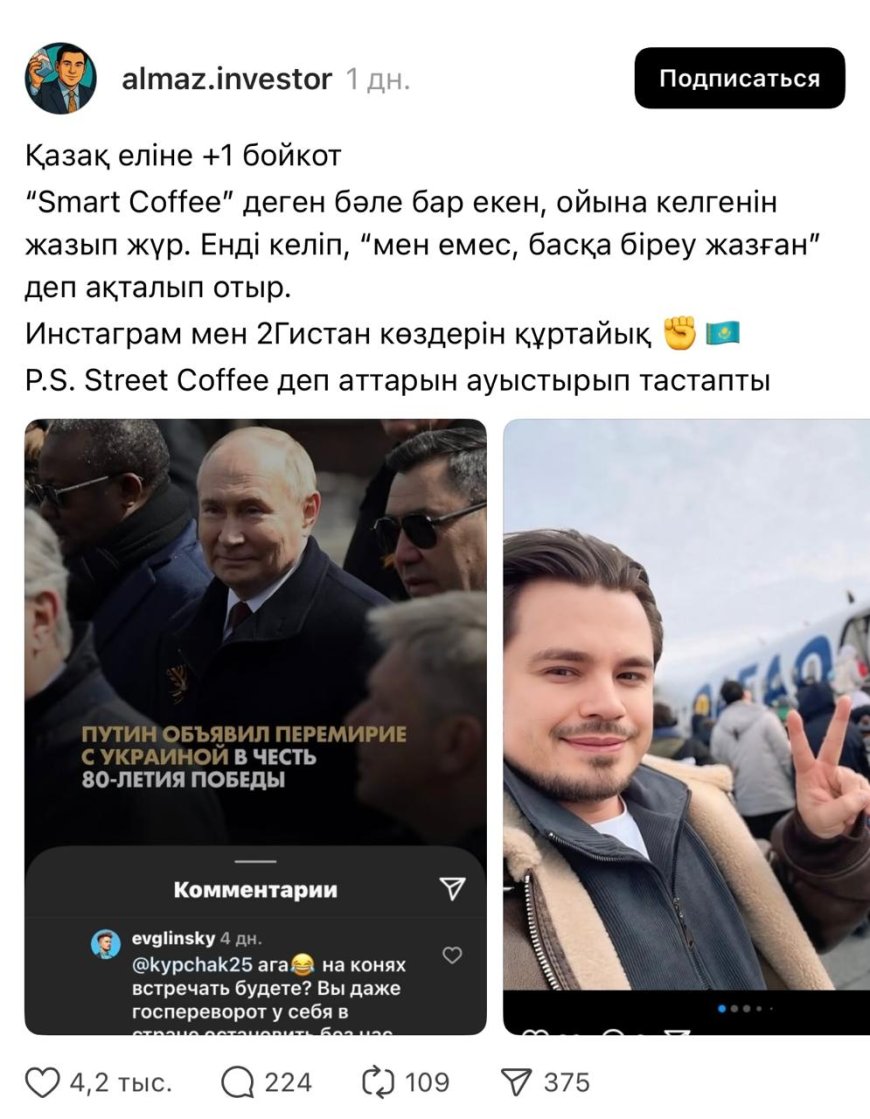Screen dimensions: 870x1119
Task: Like evglinsky's comment with heart
Action: click(452, 955)
